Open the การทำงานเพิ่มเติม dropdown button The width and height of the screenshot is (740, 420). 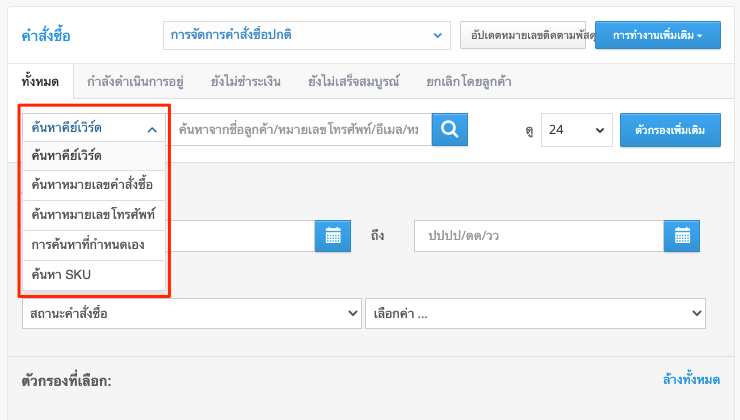657,35
